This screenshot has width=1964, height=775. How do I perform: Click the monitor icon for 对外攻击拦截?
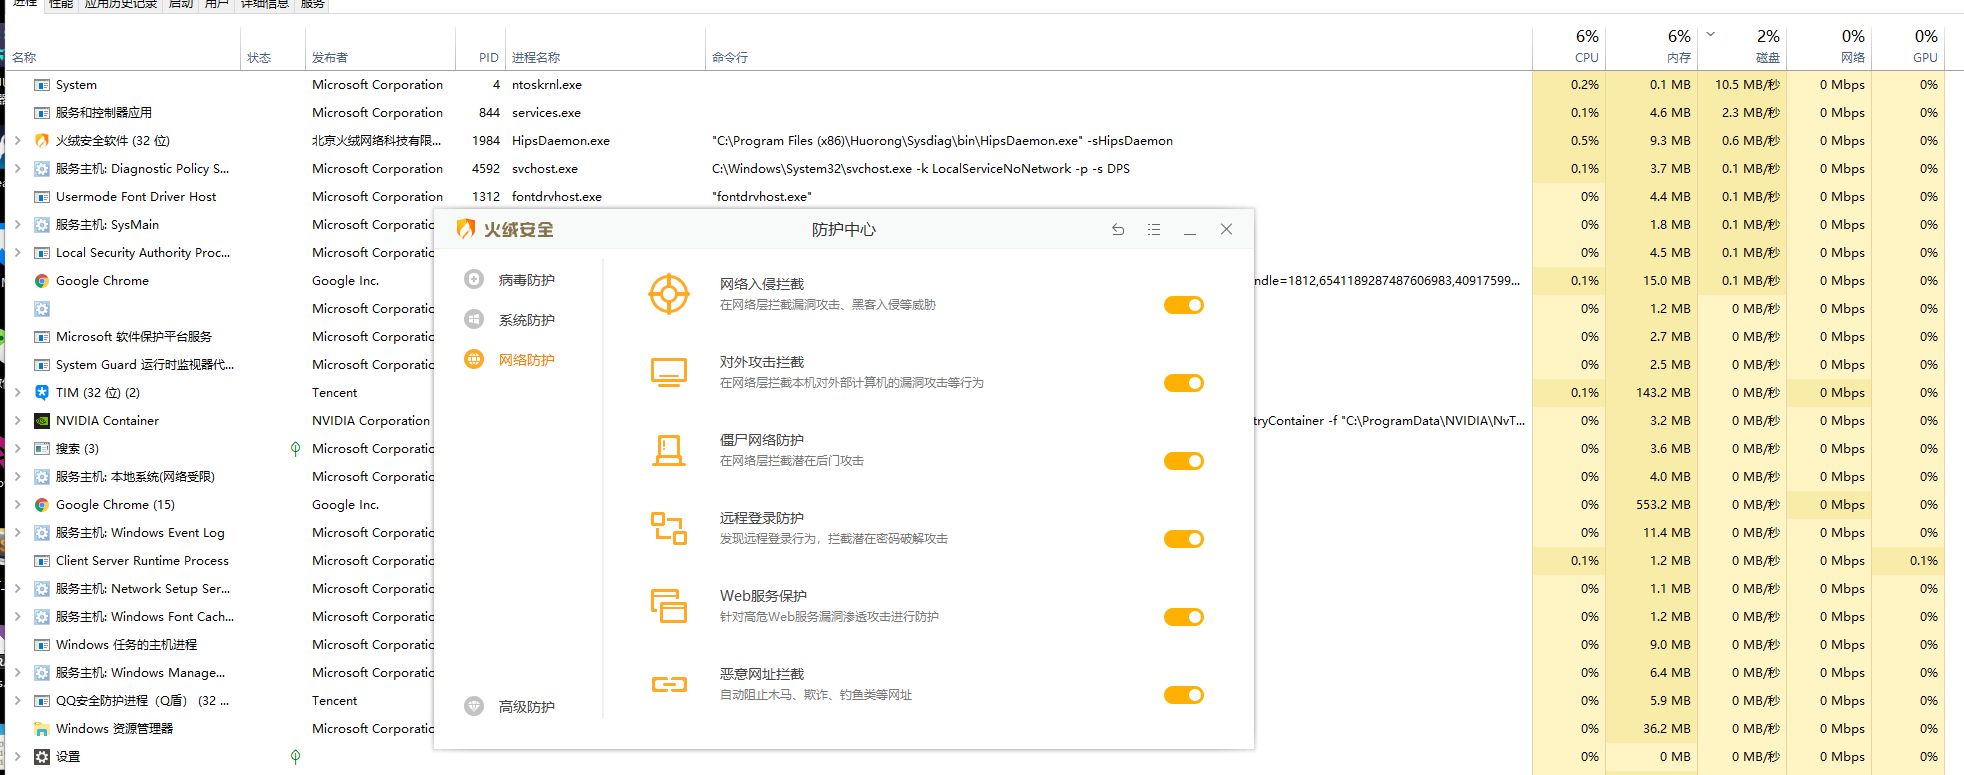tap(669, 372)
